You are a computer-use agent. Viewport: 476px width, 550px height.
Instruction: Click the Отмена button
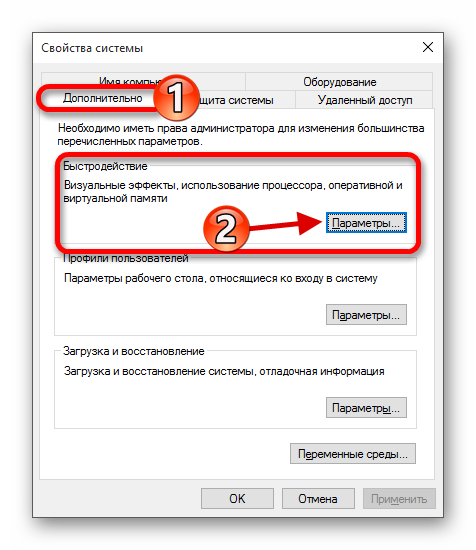coord(318,499)
